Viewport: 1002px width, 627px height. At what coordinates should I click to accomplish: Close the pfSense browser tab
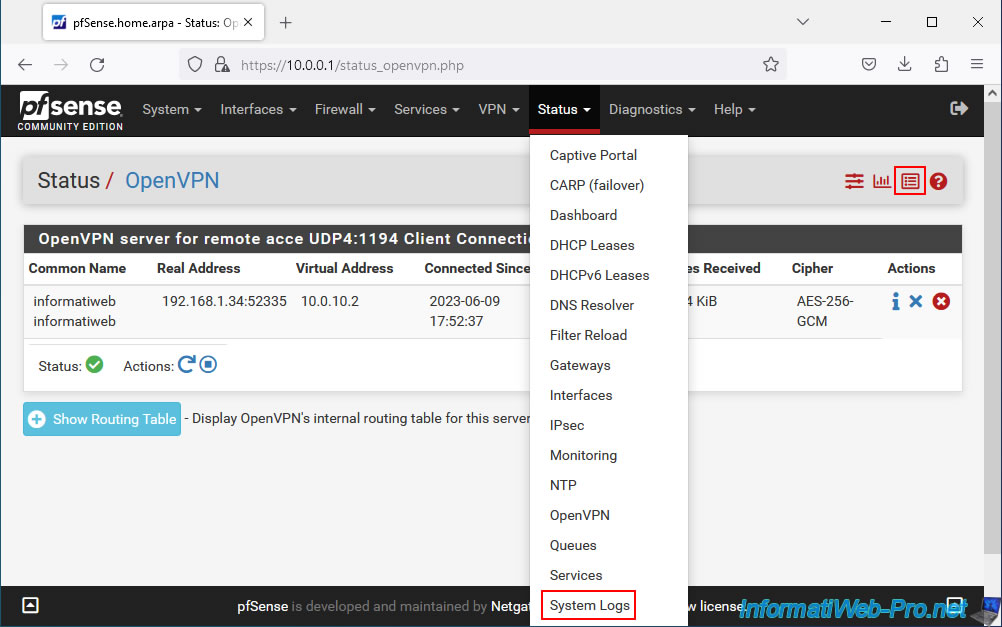click(248, 22)
